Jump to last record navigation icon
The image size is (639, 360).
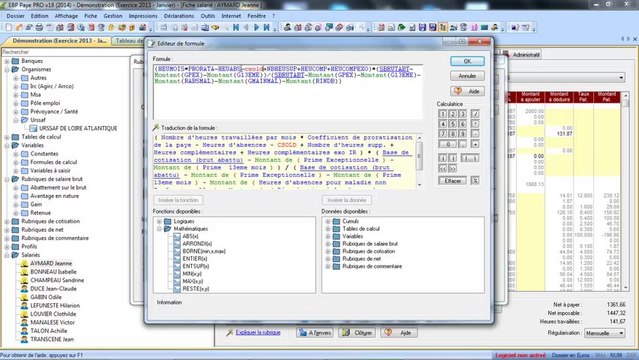(x=267, y=27)
